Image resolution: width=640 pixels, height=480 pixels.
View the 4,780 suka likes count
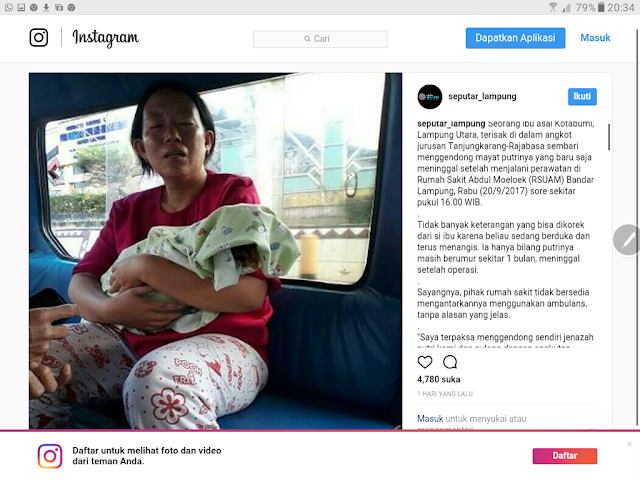[438, 379]
